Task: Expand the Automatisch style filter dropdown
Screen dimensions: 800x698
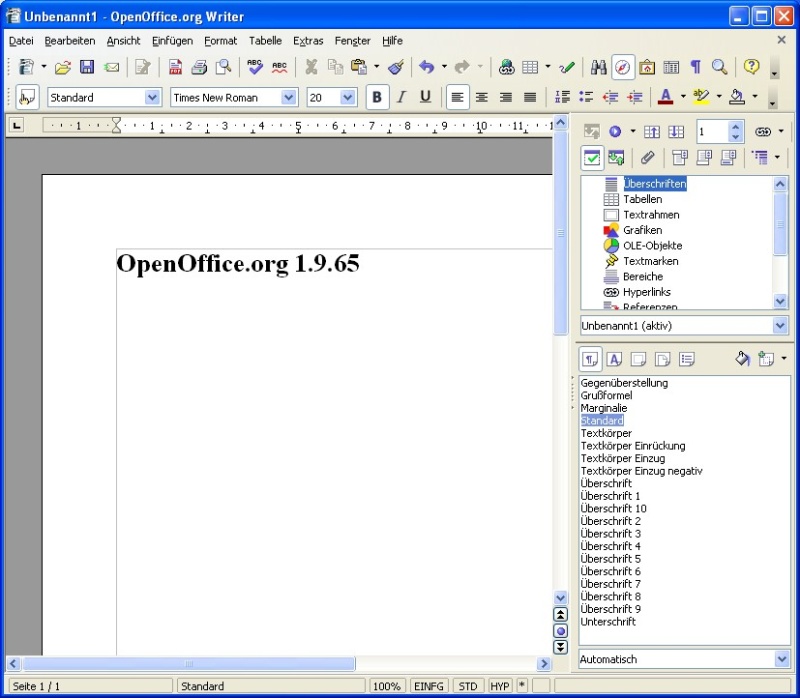Action: [781, 659]
